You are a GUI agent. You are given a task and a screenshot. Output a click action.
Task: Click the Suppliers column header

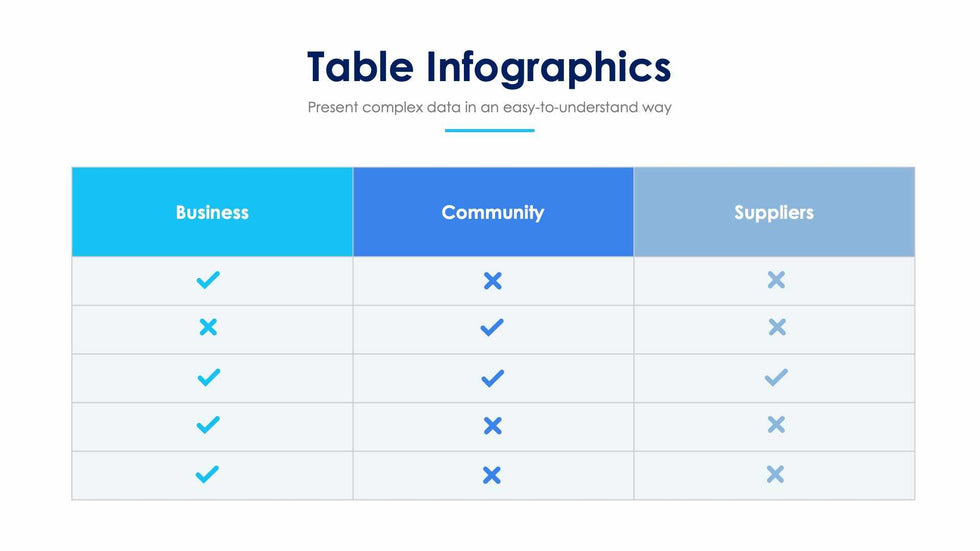pos(774,212)
